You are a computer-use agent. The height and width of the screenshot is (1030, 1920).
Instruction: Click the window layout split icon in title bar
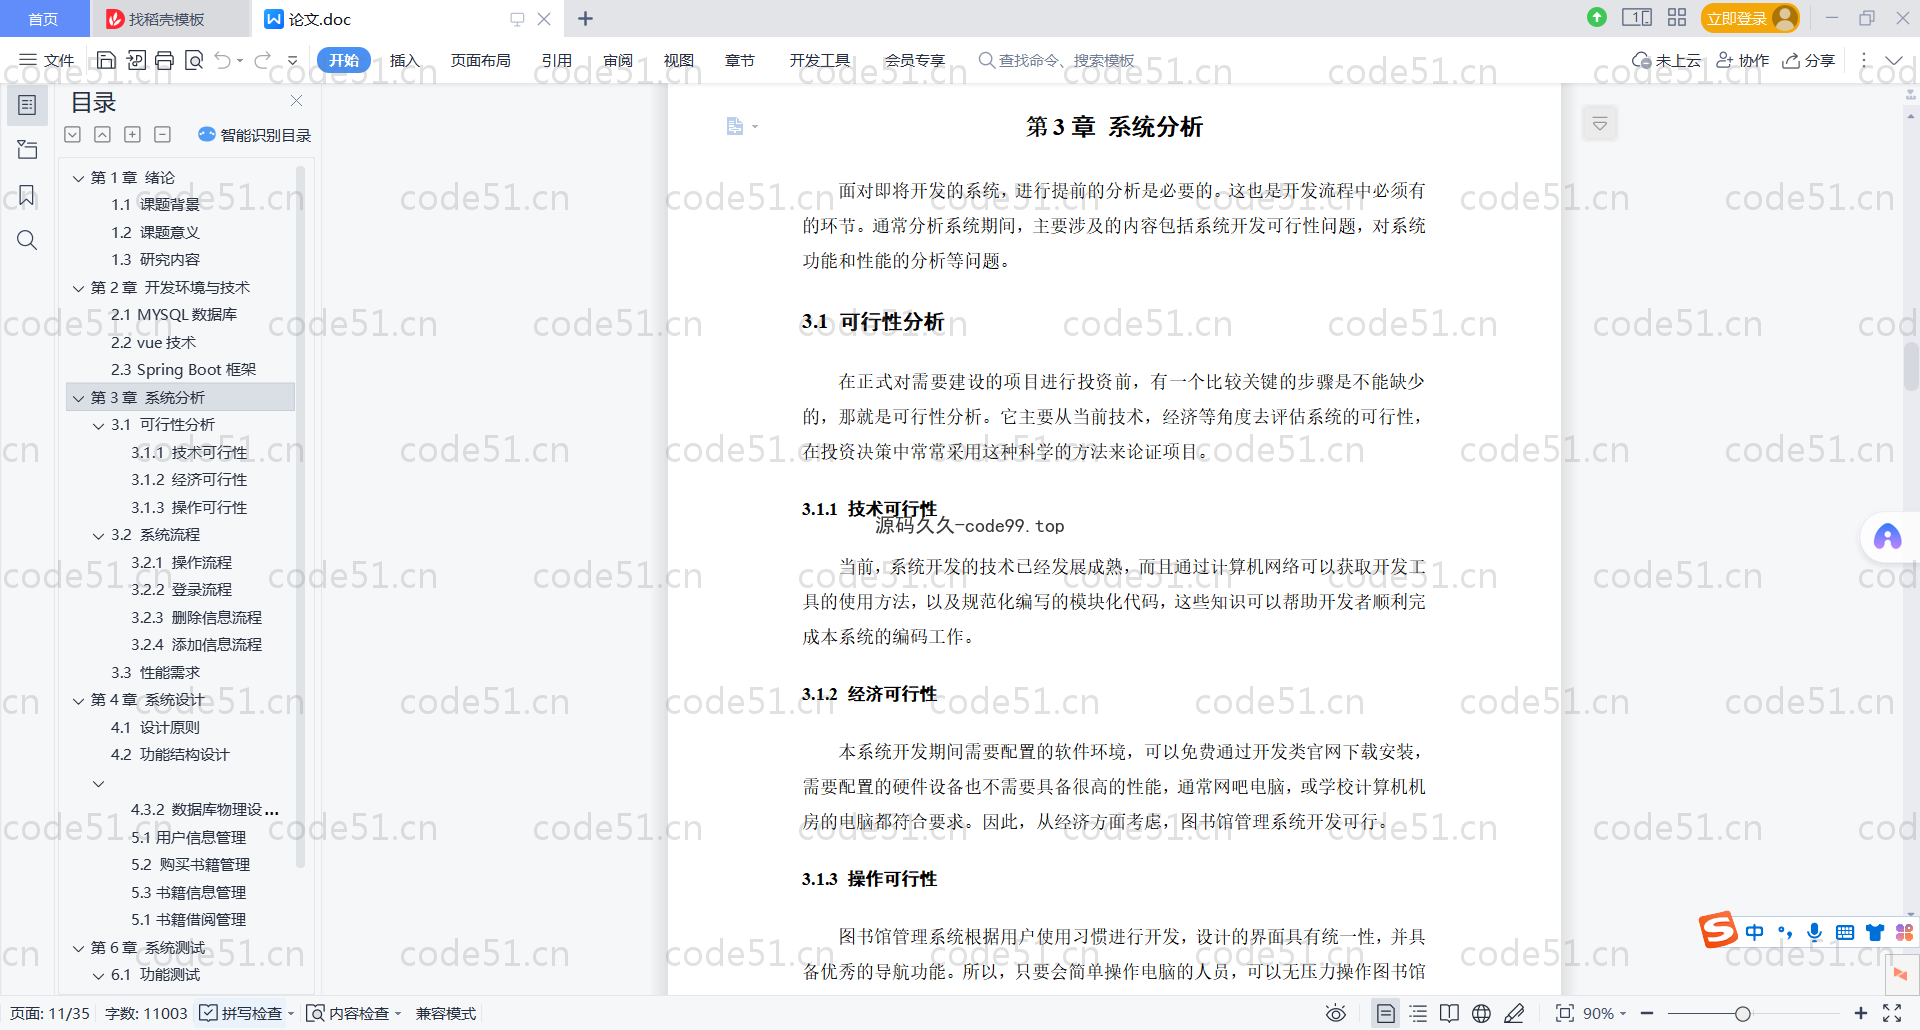point(1637,17)
